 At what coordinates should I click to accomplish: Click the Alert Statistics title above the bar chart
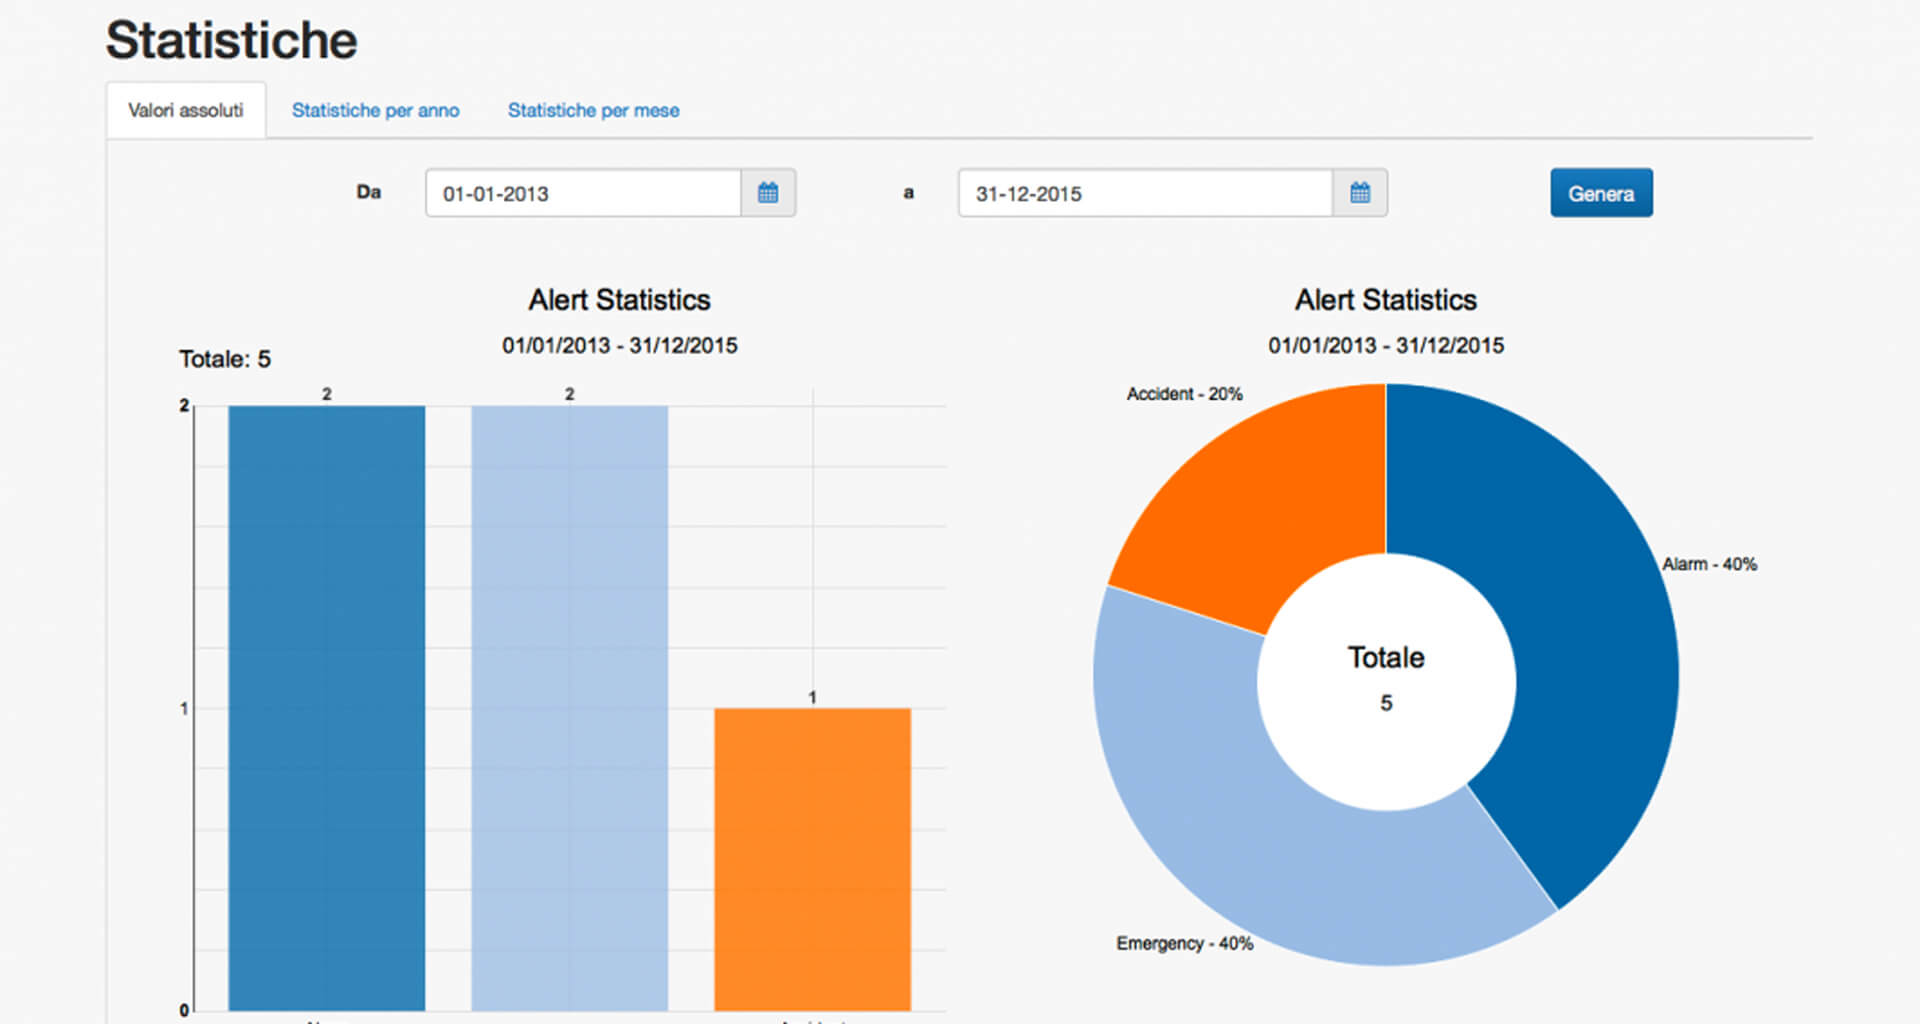point(619,299)
